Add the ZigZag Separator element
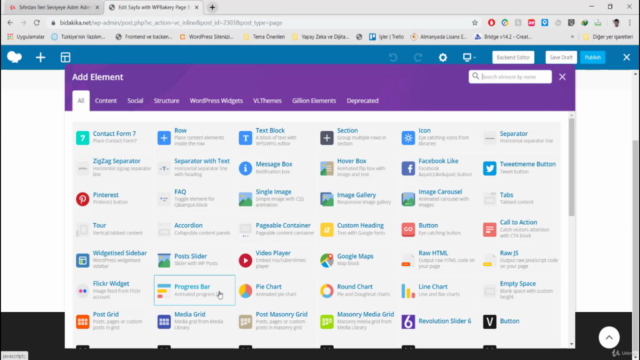Image resolution: width=640 pixels, height=360 pixels. [x=113, y=168]
